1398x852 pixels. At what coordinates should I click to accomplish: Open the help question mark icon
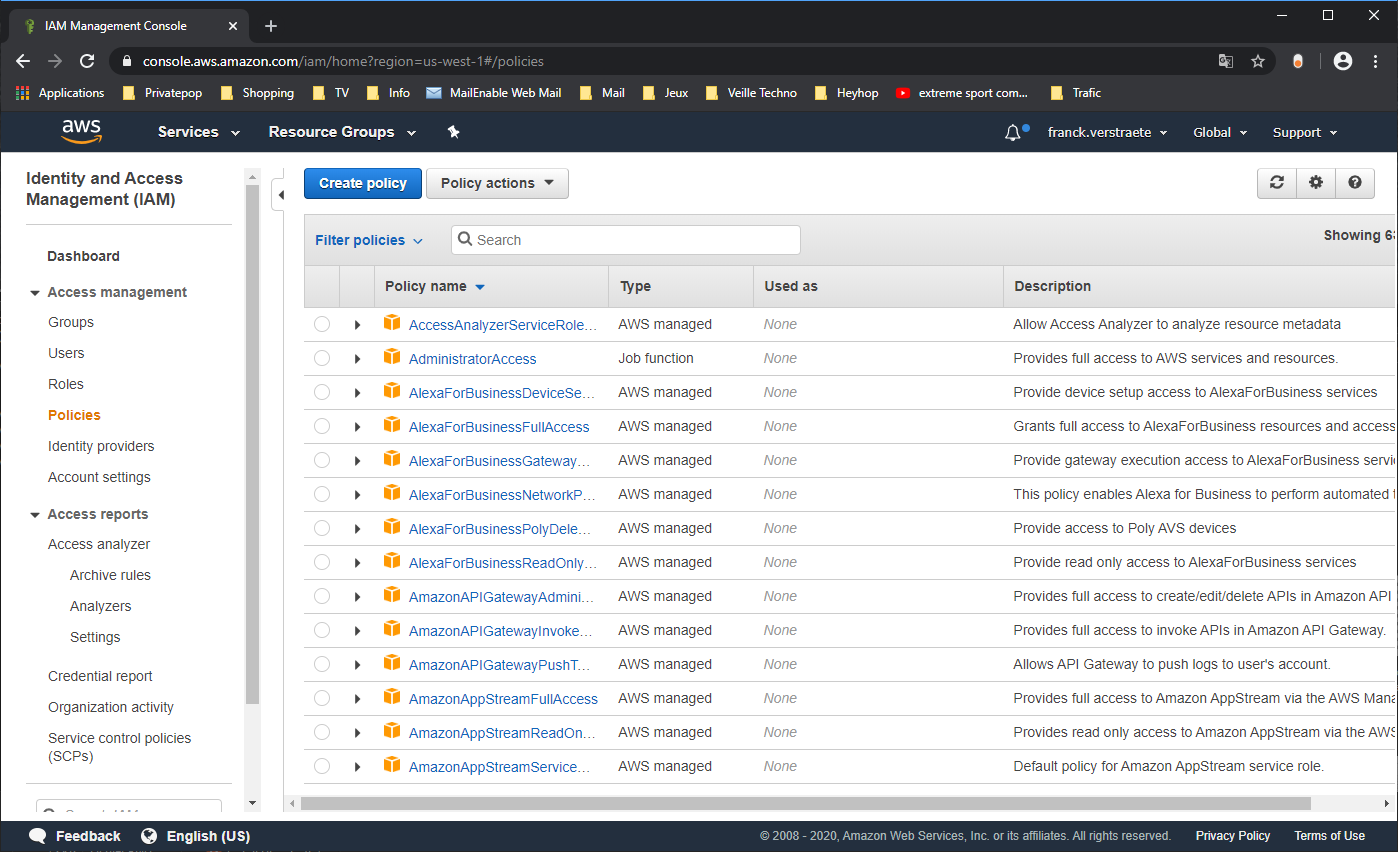tap(1355, 183)
